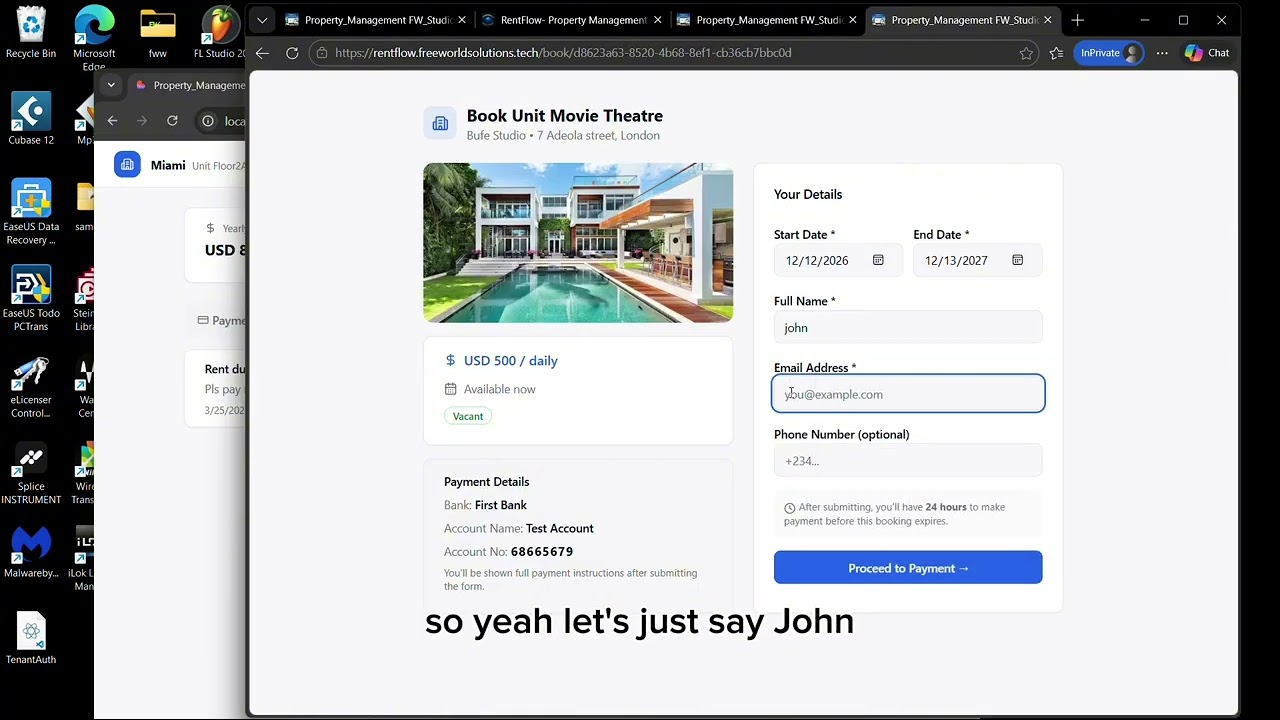The width and height of the screenshot is (1280, 720).
Task: Click the Book Unit Movie Theatre heading
Action: [x=565, y=116]
